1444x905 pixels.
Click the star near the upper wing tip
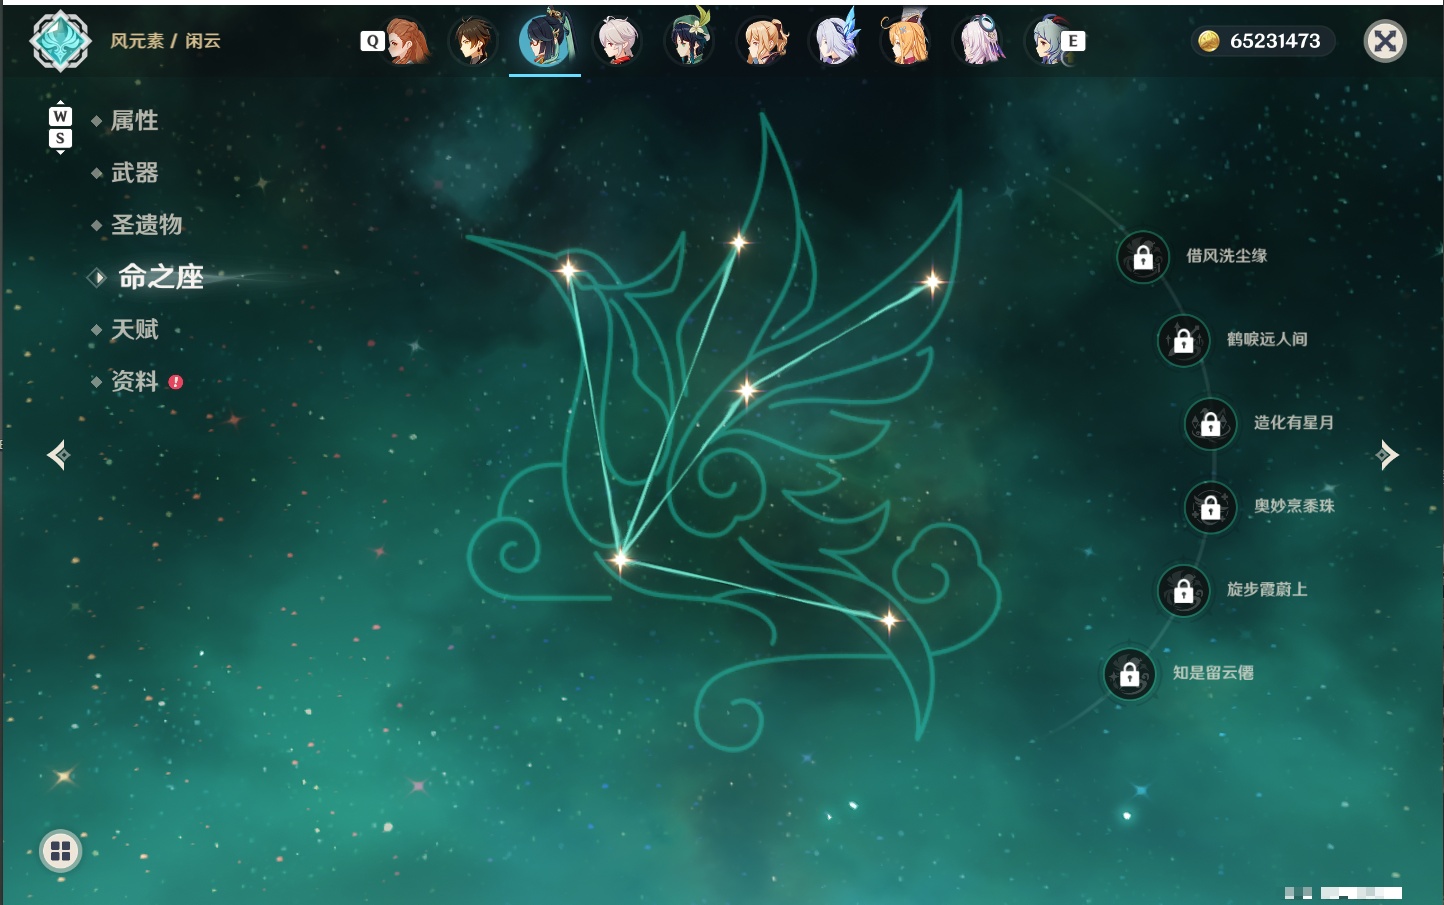(x=932, y=282)
